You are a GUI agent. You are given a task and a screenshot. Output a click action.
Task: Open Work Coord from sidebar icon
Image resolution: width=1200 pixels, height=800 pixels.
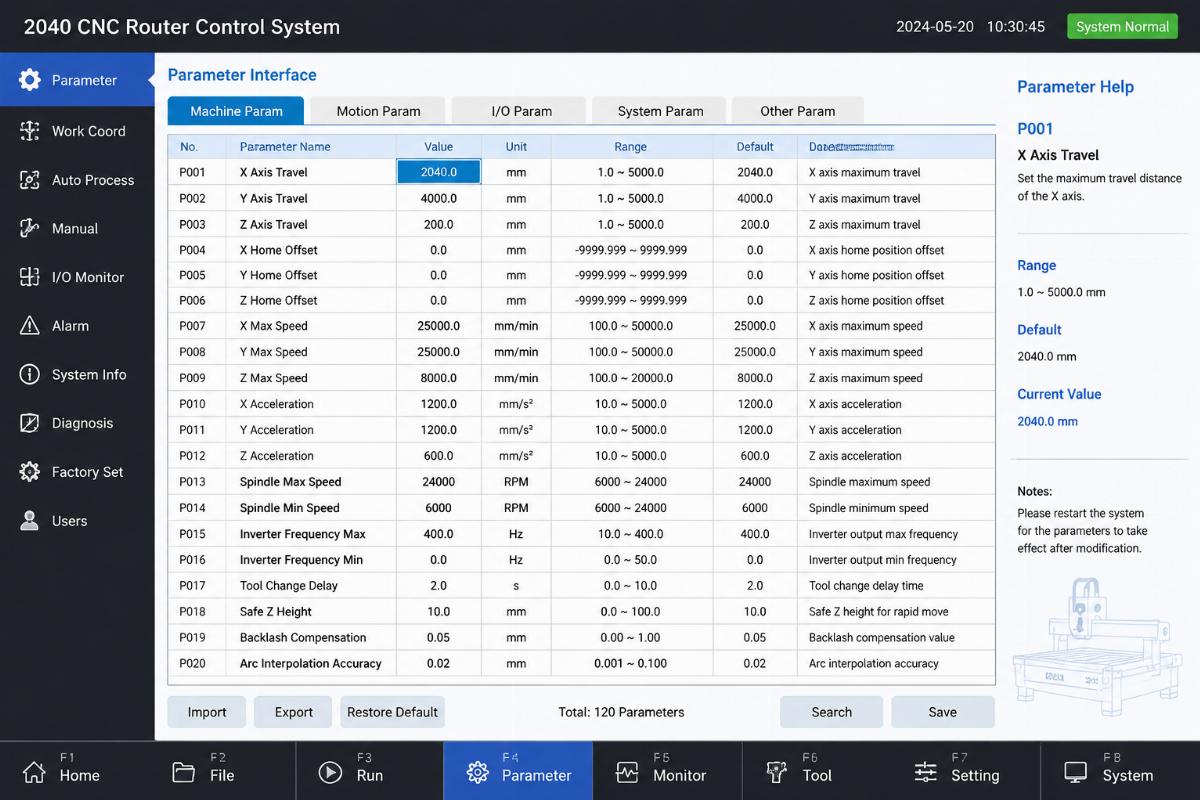pyautogui.click(x=30, y=131)
